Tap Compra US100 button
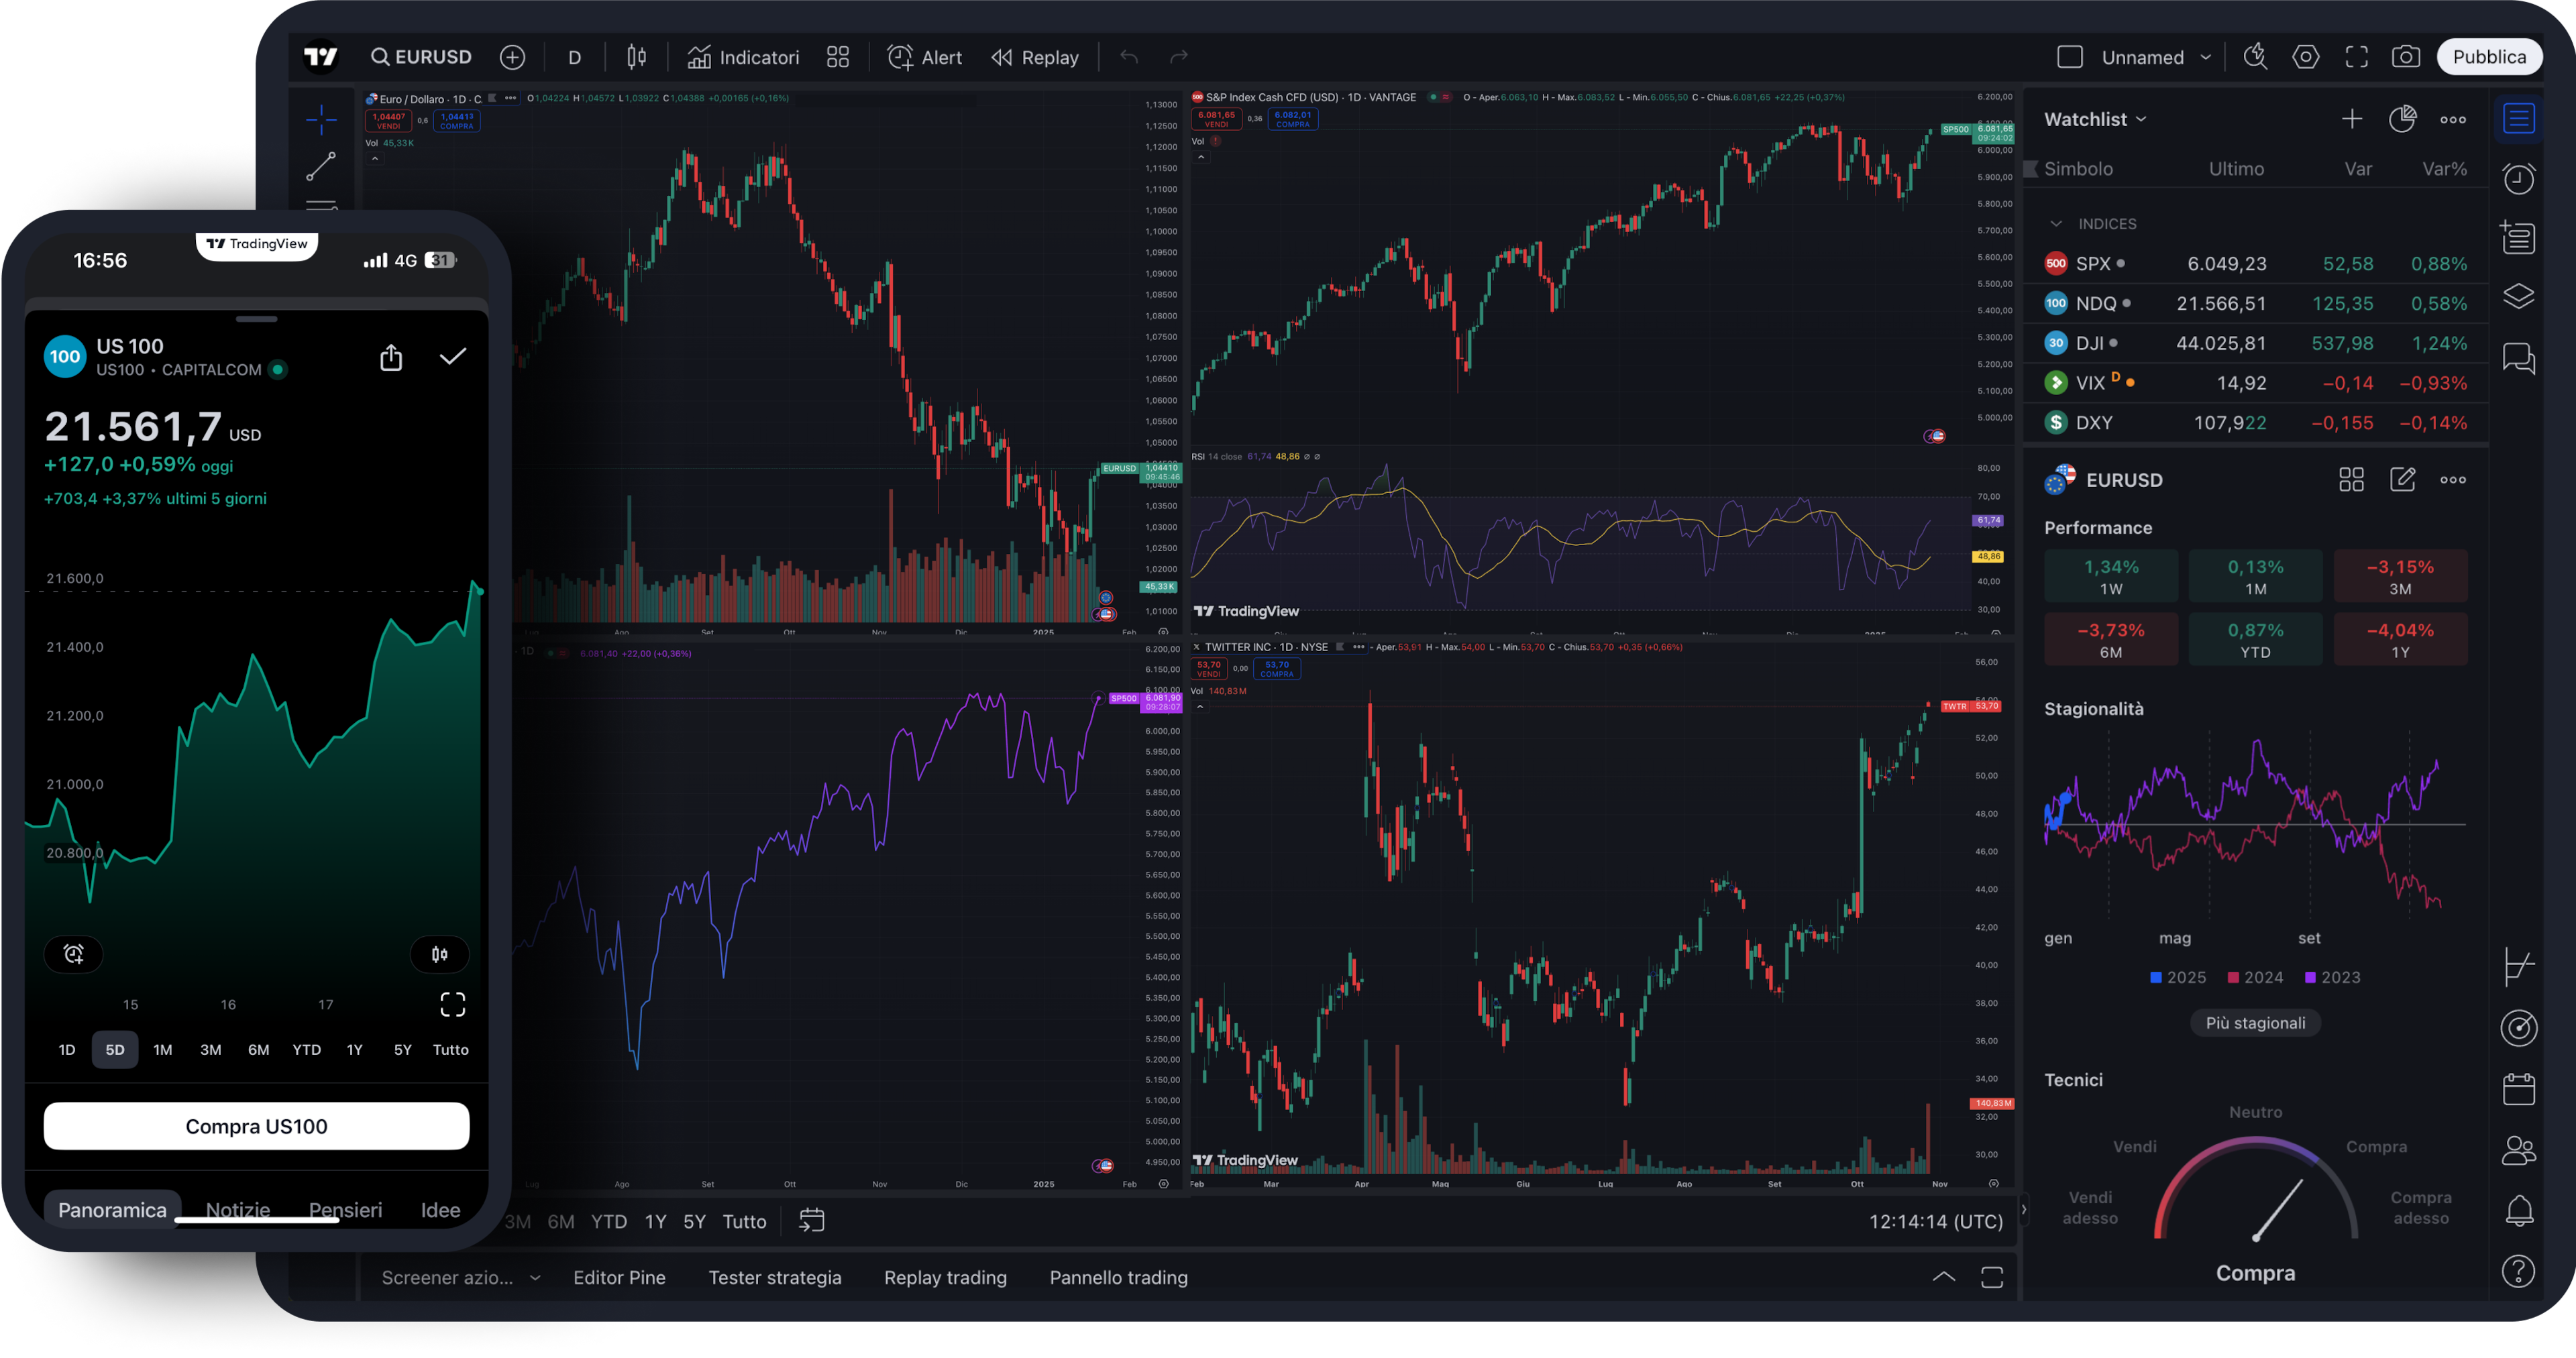This screenshot has height=1358, width=2576. coord(256,1126)
